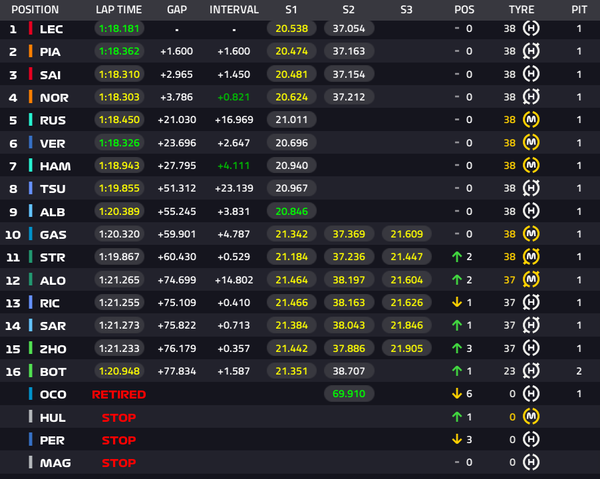Click the STOP status for HUL

(x=119, y=417)
